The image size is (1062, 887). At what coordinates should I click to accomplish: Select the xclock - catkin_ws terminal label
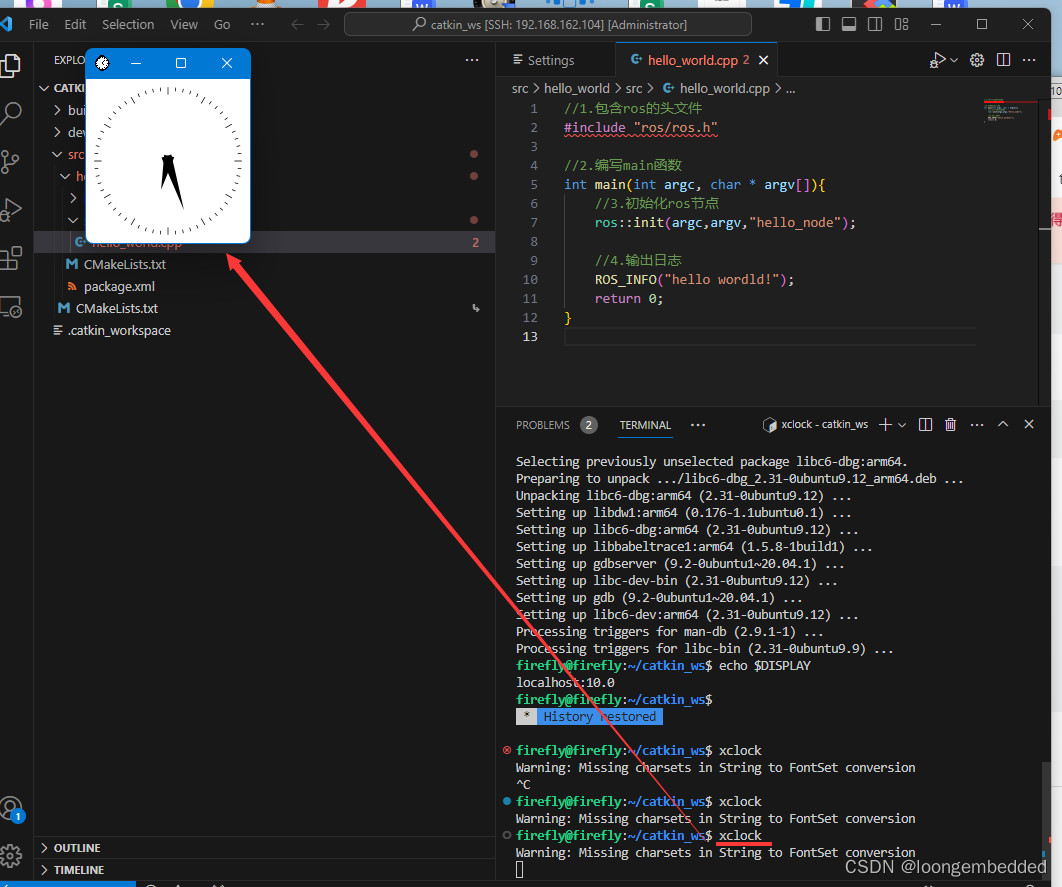click(815, 425)
